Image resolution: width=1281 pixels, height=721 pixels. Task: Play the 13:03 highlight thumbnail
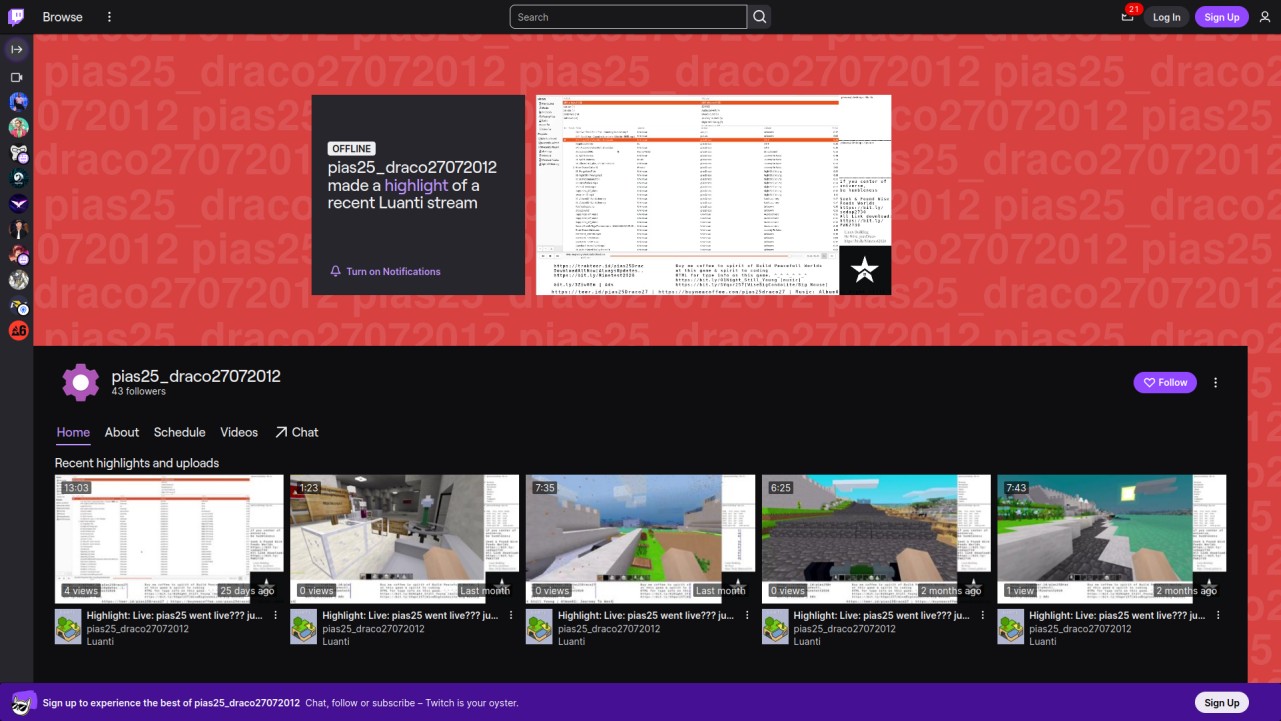pyautogui.click(x=169, y=539)
